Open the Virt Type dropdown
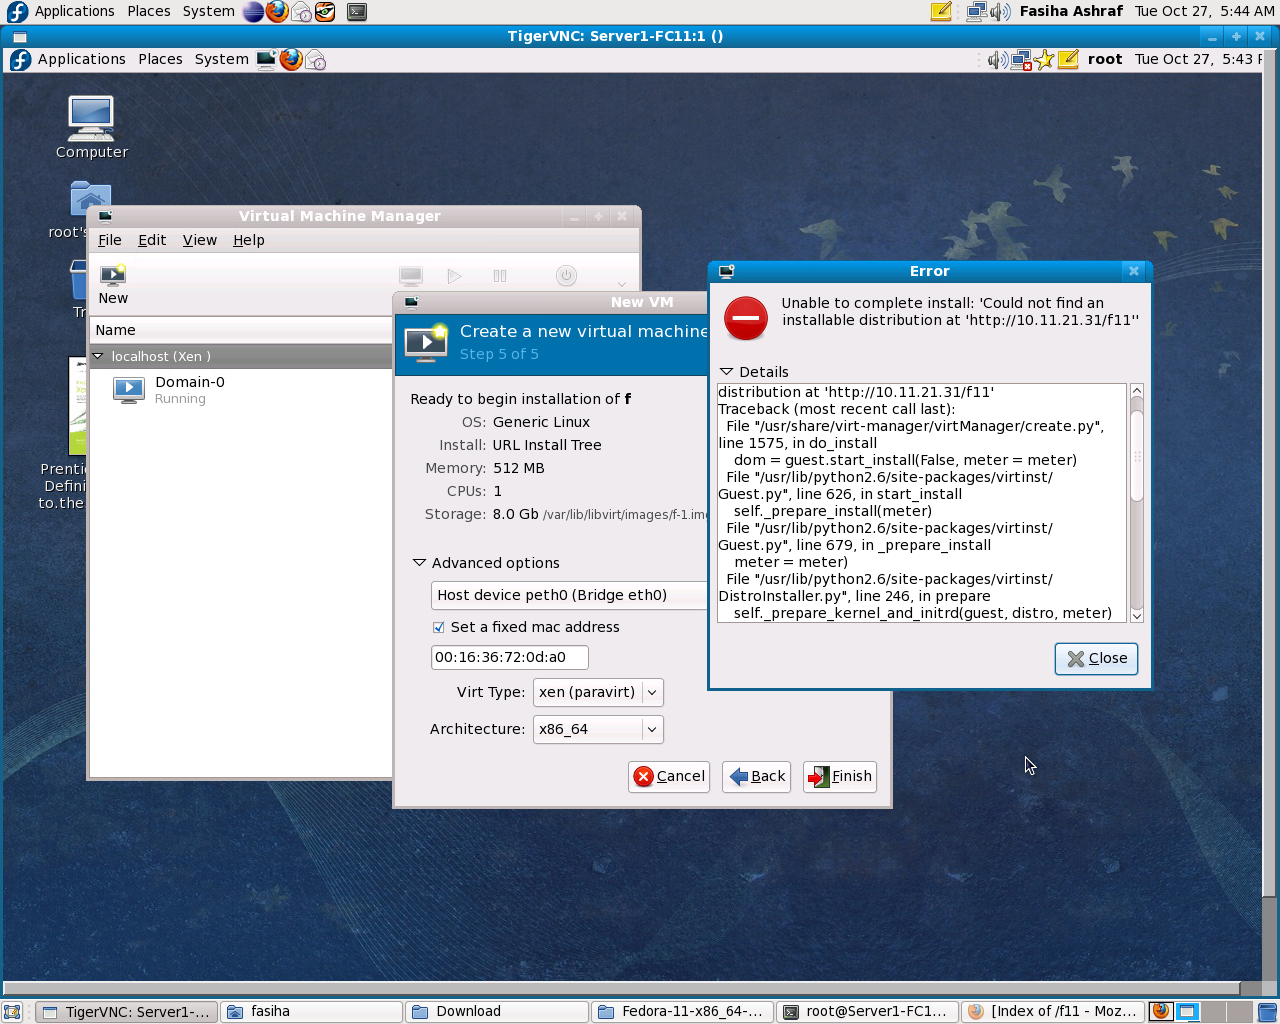This screenshot has height=1024, width=1280. 598,692
